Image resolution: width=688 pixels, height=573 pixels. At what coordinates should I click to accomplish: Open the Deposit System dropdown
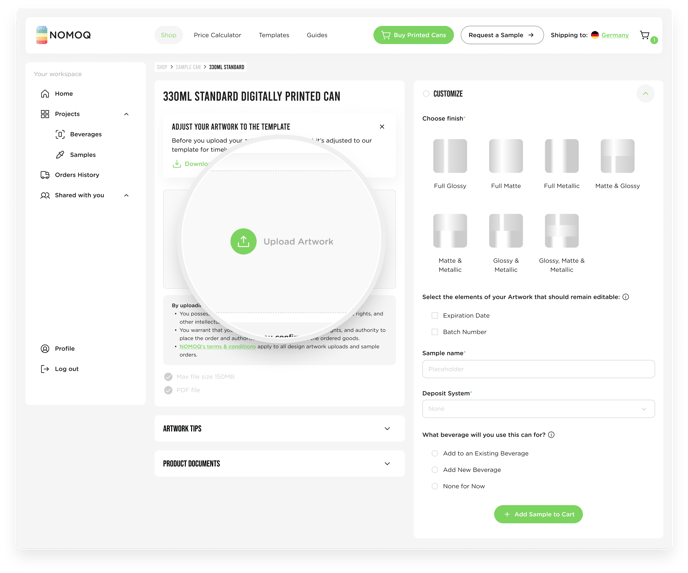click(538, 409)
